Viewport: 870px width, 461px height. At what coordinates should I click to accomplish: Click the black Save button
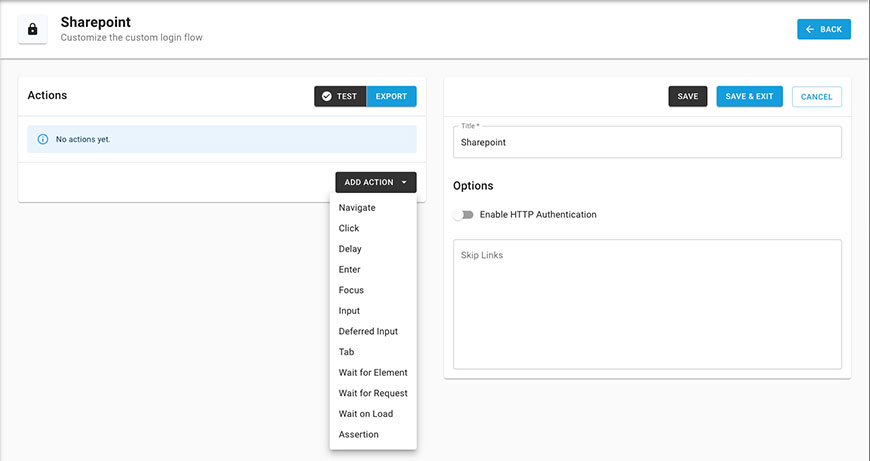(x=687, y=96)
